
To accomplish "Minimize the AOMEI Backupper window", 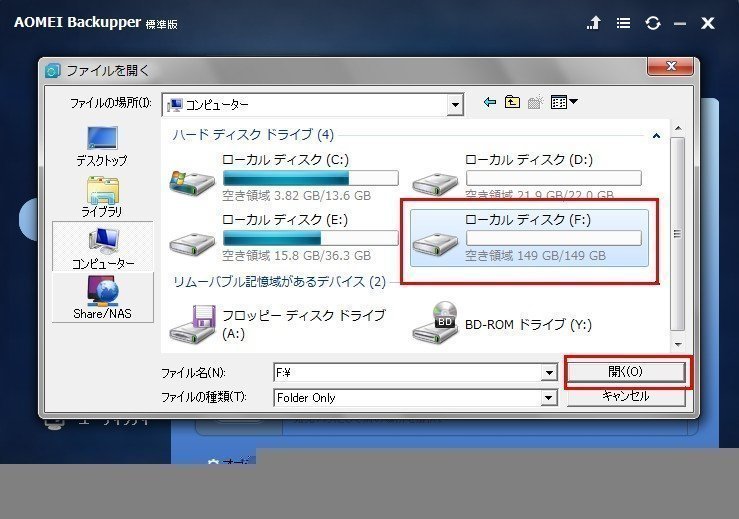I will [x=680, y=23].
